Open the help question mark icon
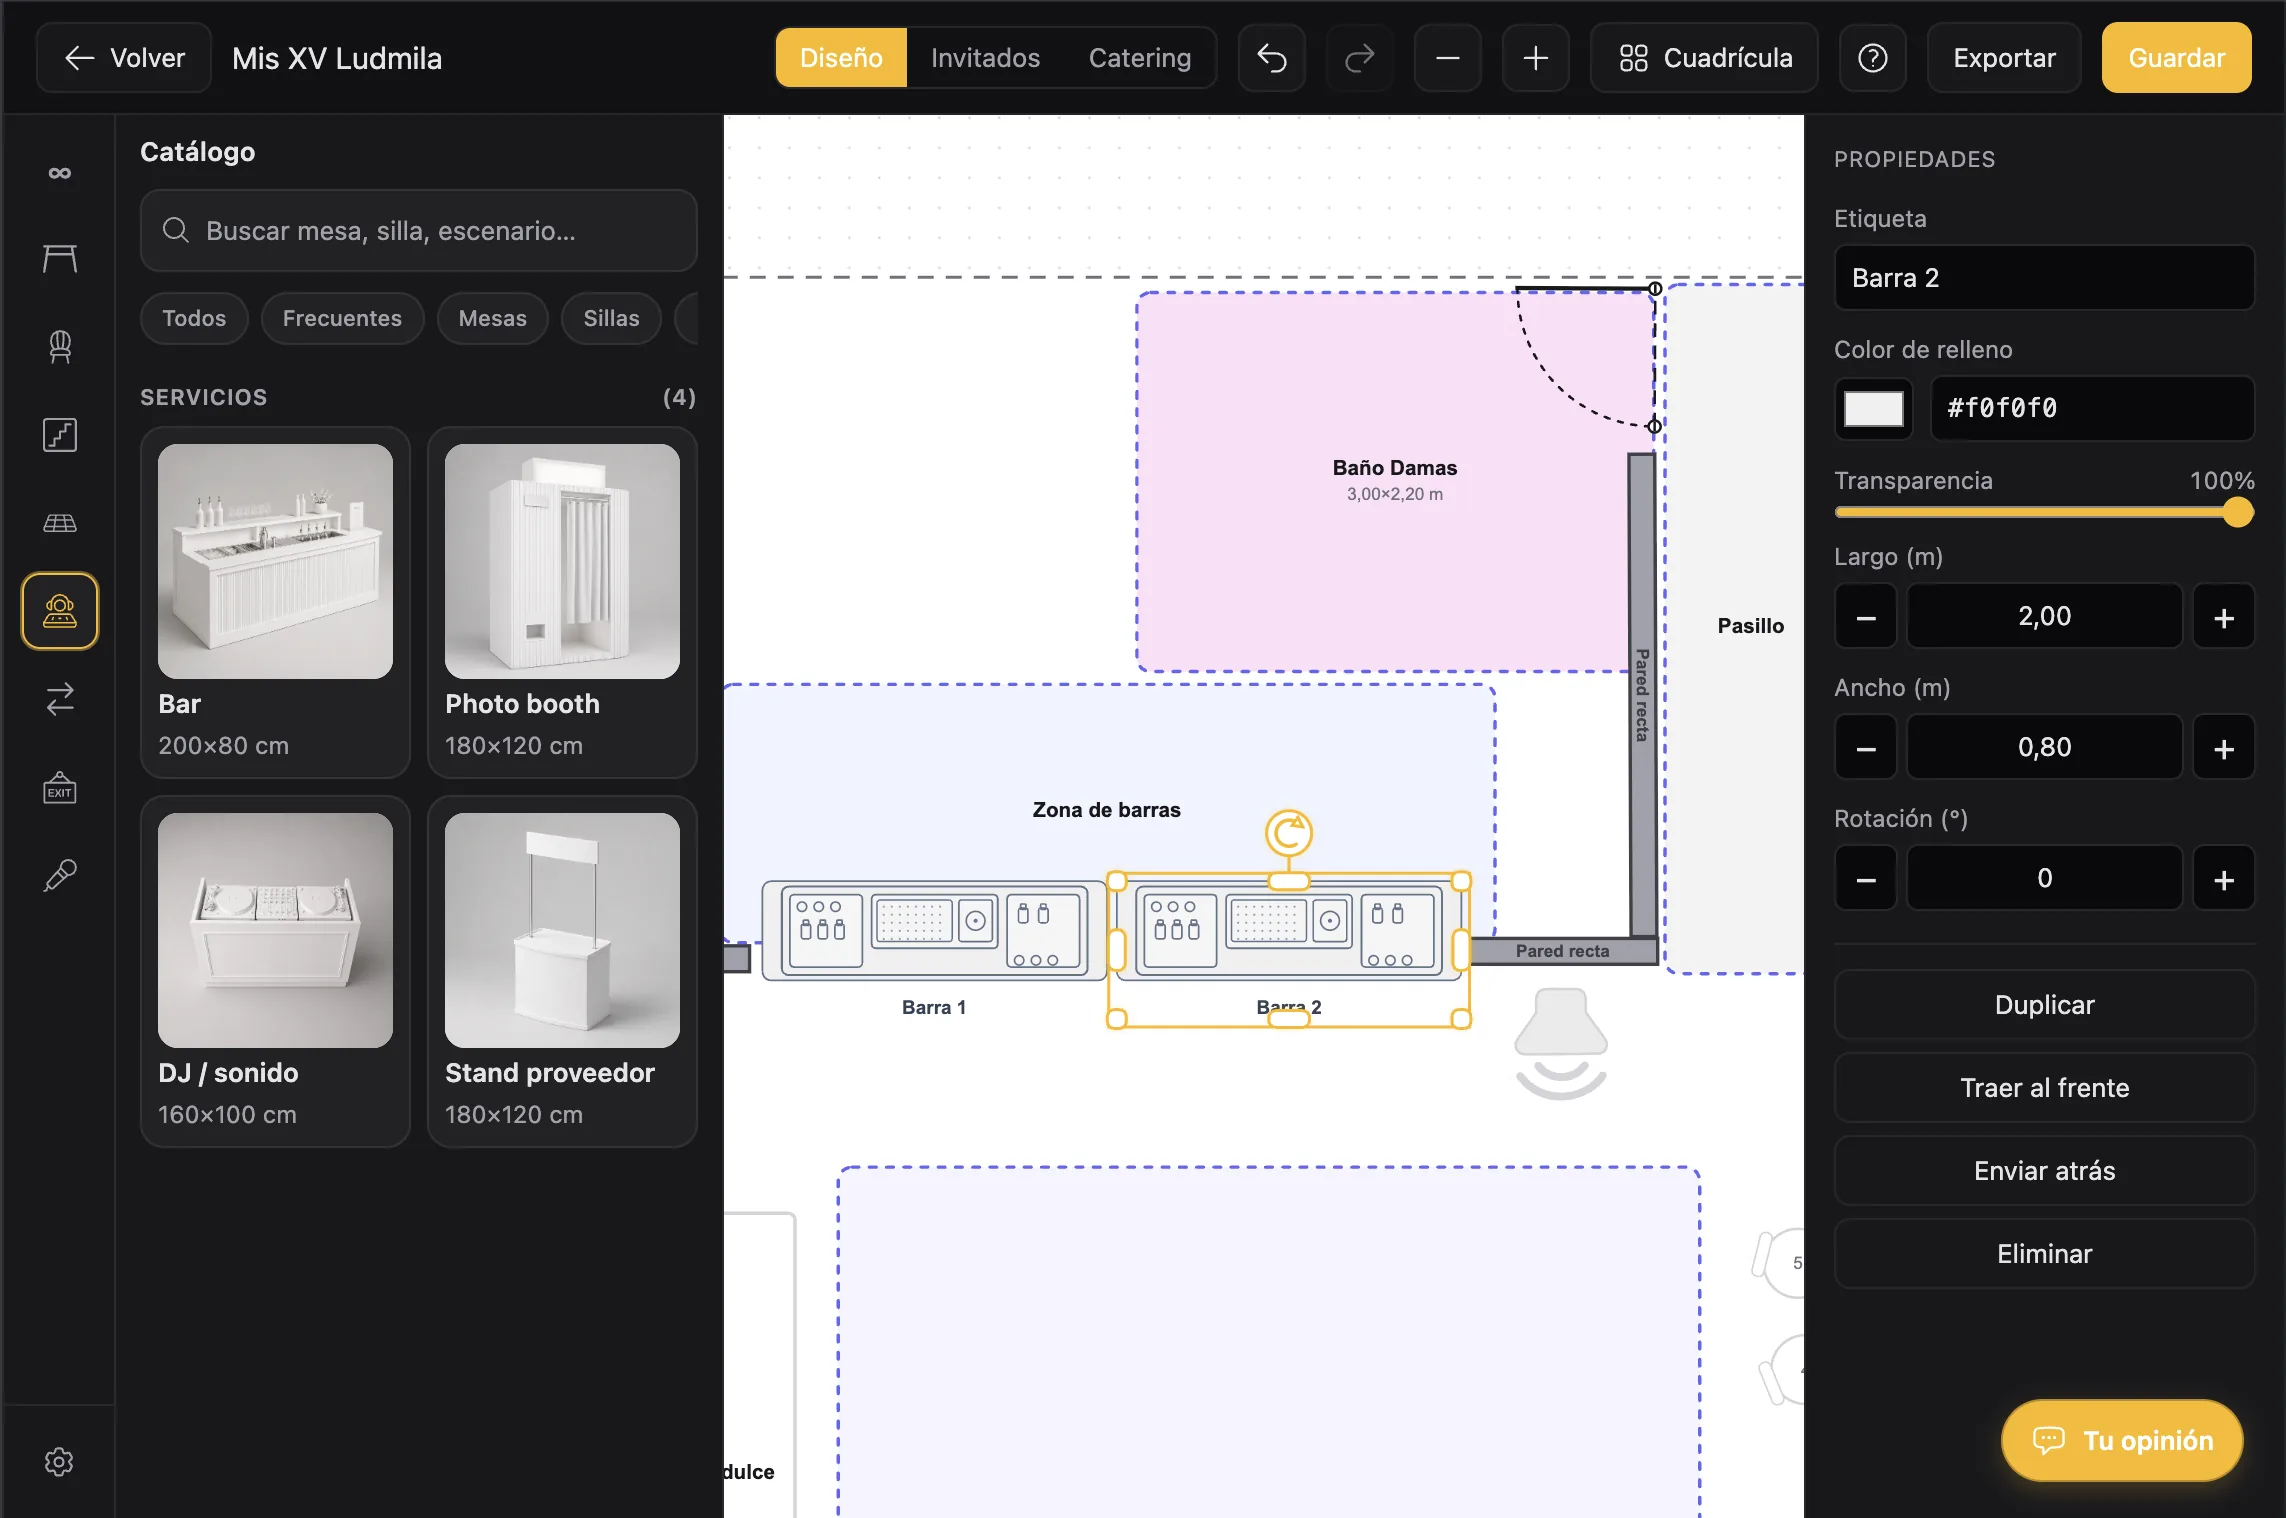The image size is (2286, 1518). (1872, 58)
